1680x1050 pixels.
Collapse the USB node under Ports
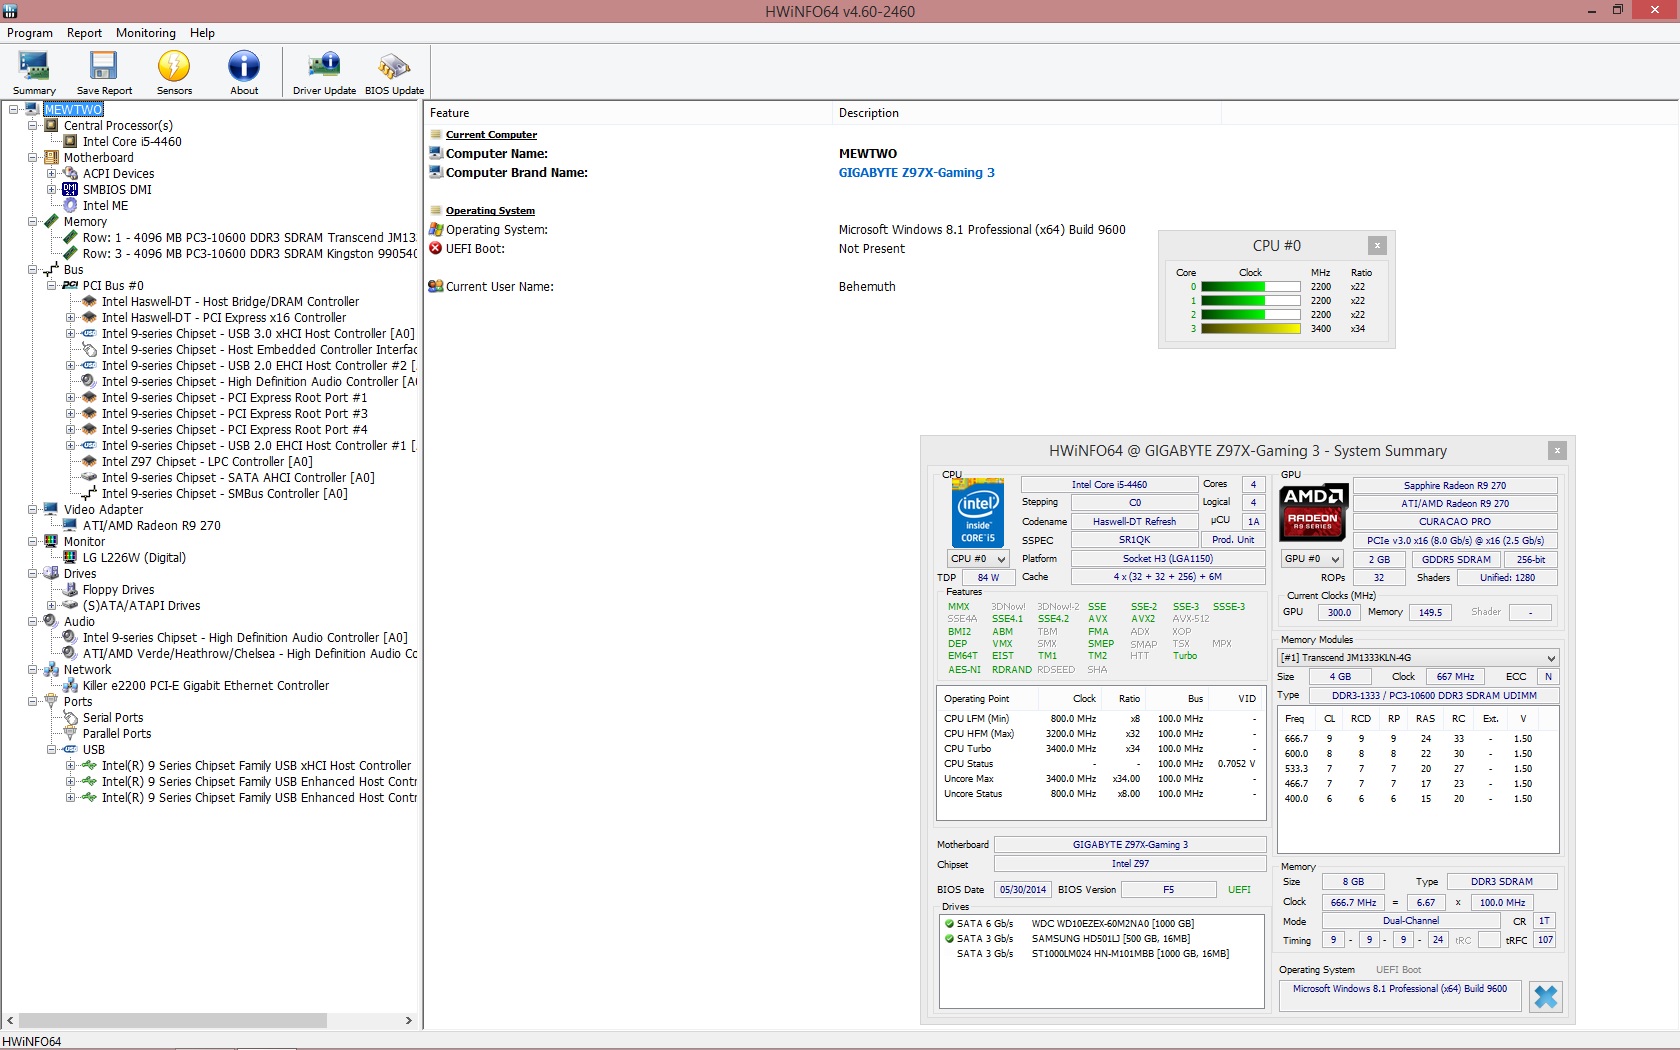click(52, 750)
